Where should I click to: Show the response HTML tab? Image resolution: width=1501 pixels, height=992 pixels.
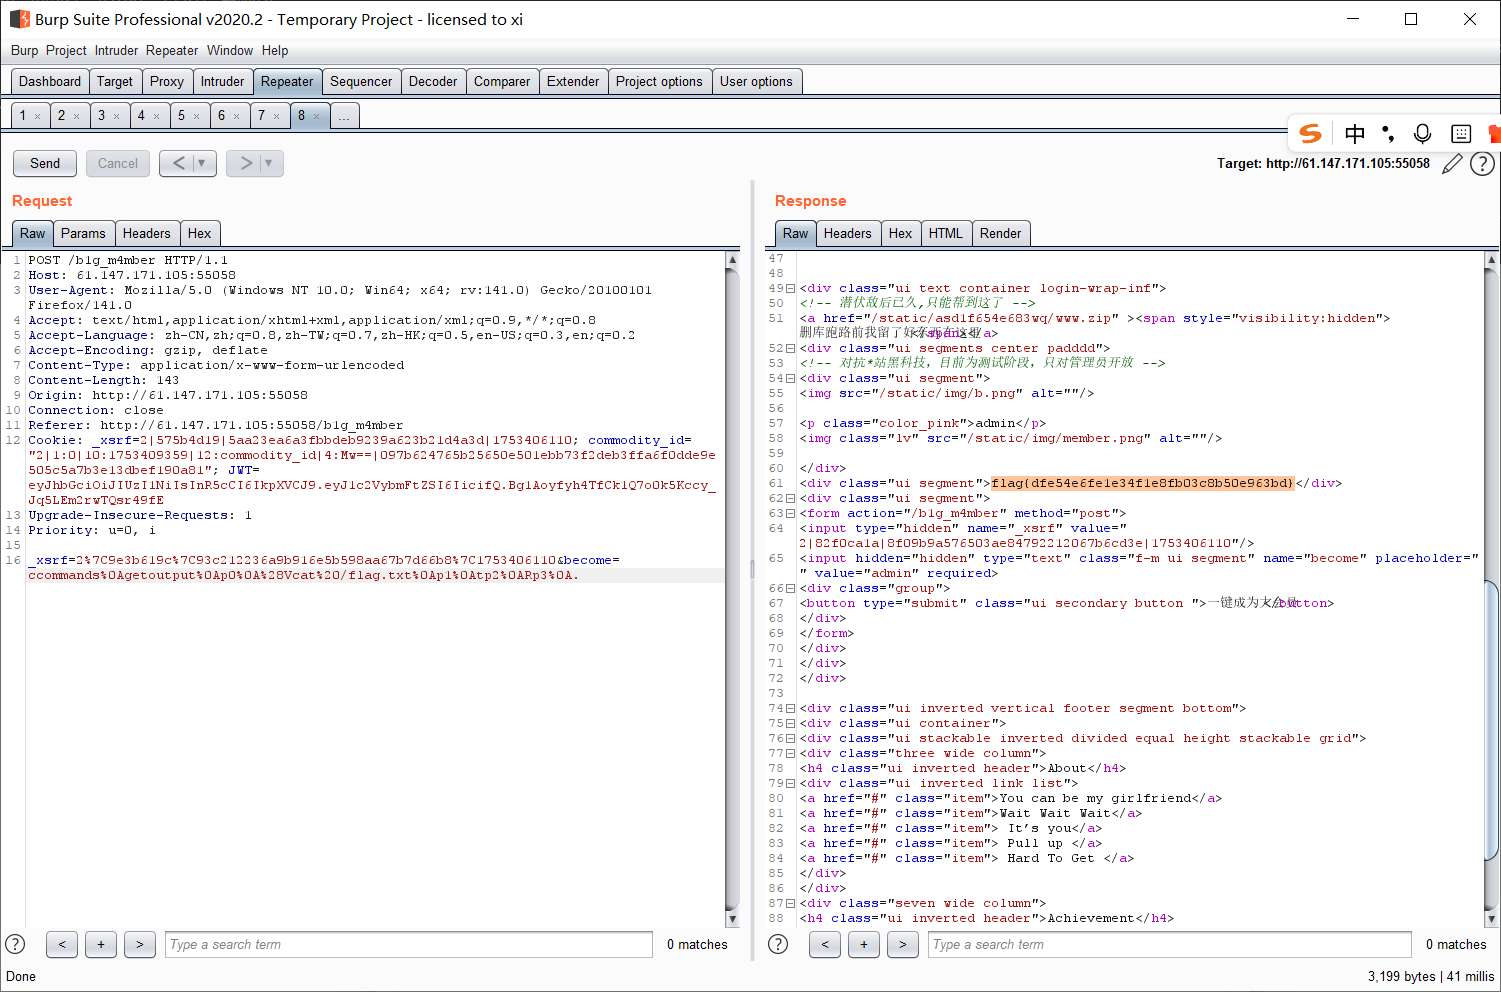945,233
